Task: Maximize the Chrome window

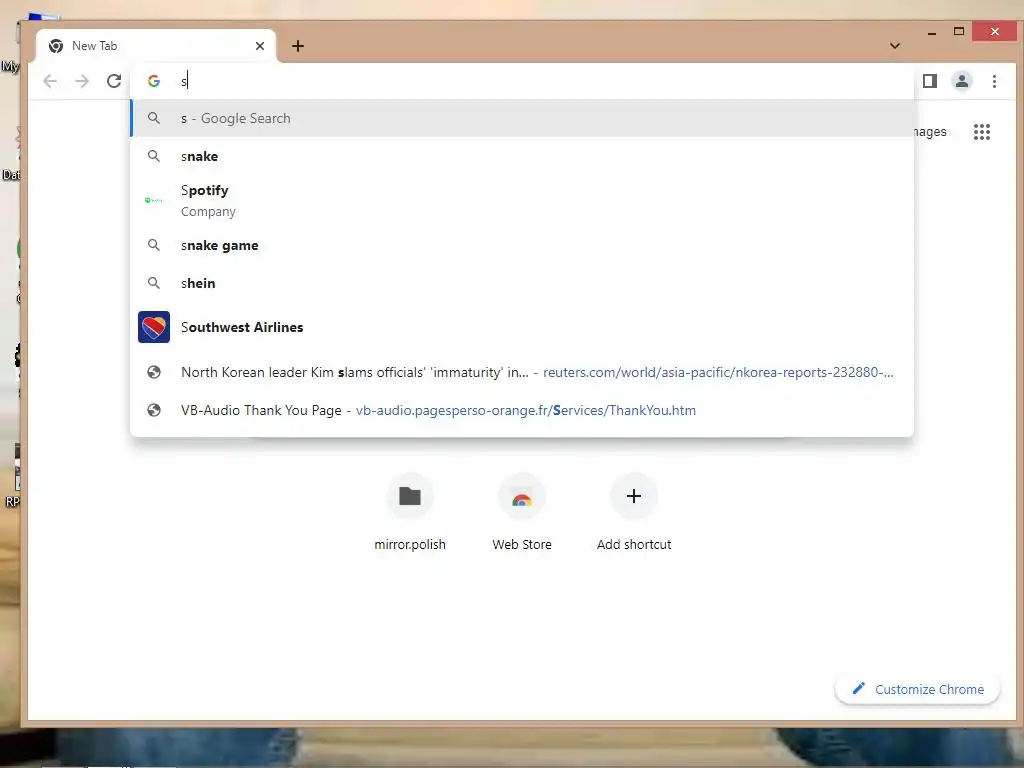Action: [959, 31]
